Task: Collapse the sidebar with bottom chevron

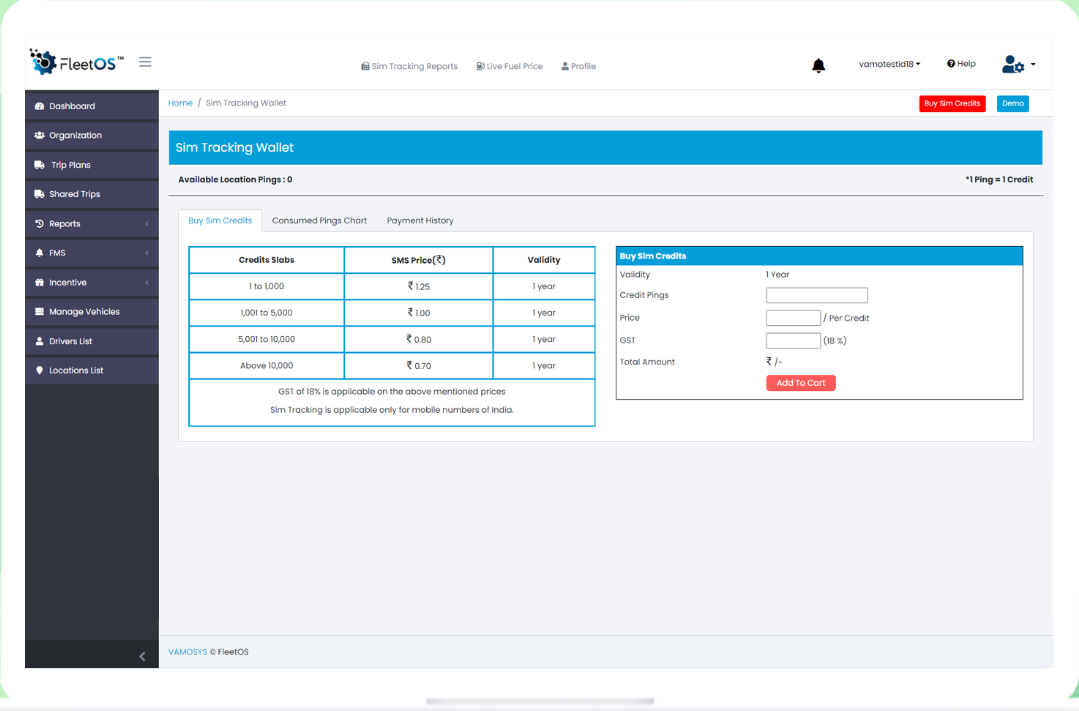Action: pos(142,656)
